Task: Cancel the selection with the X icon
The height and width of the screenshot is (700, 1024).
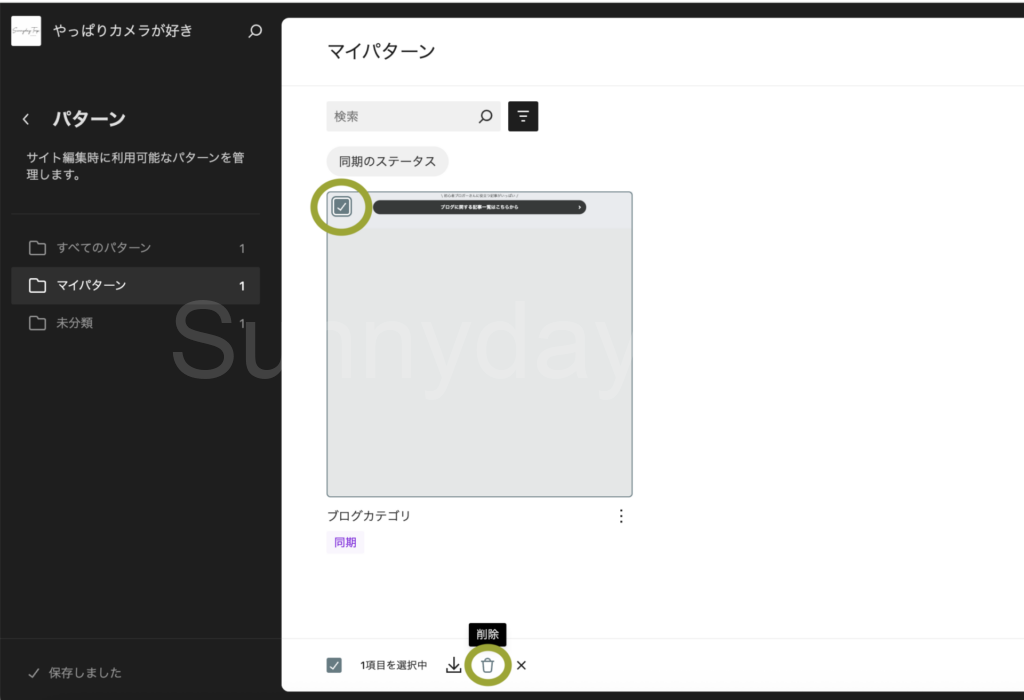Action: [x=521, y=665]
